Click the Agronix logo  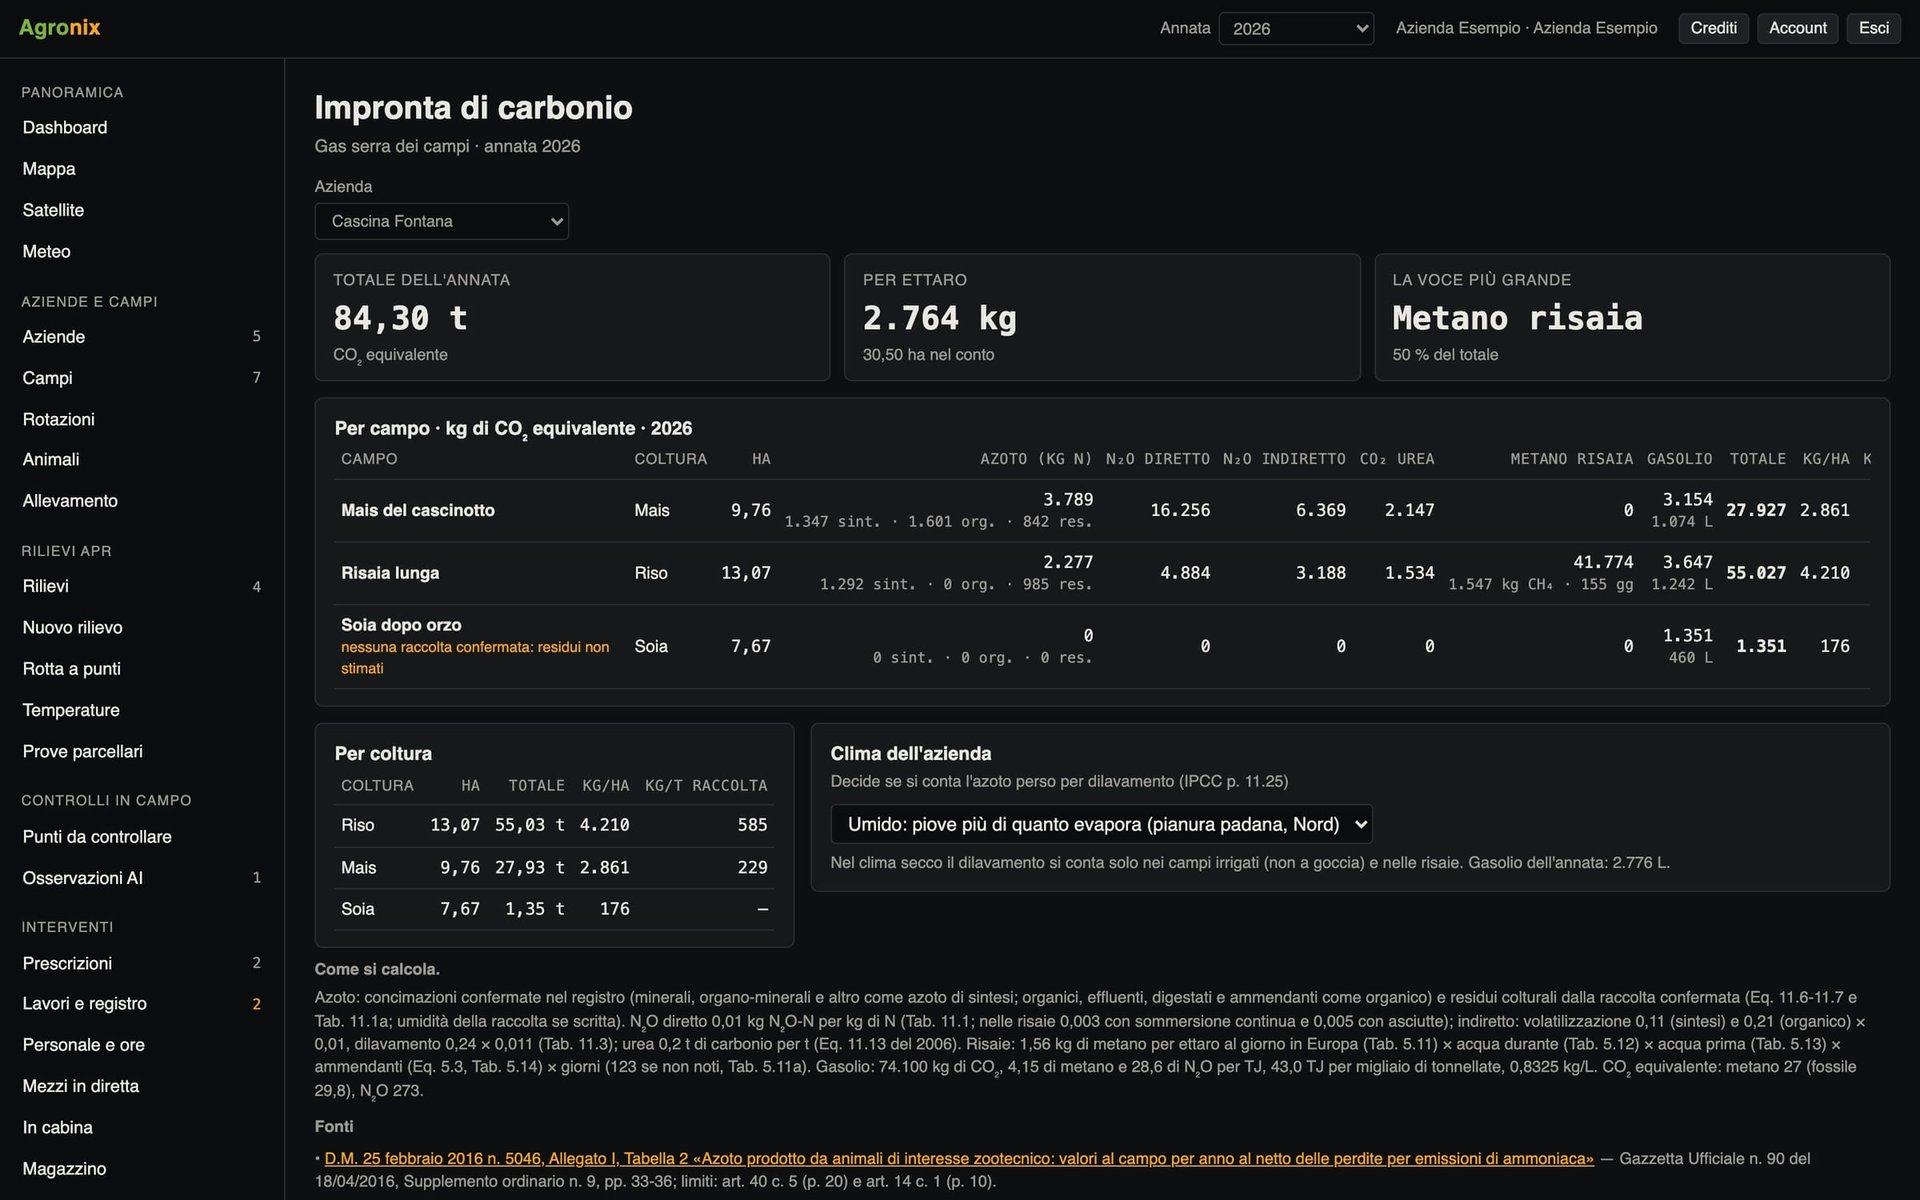(x=60, y=27)
